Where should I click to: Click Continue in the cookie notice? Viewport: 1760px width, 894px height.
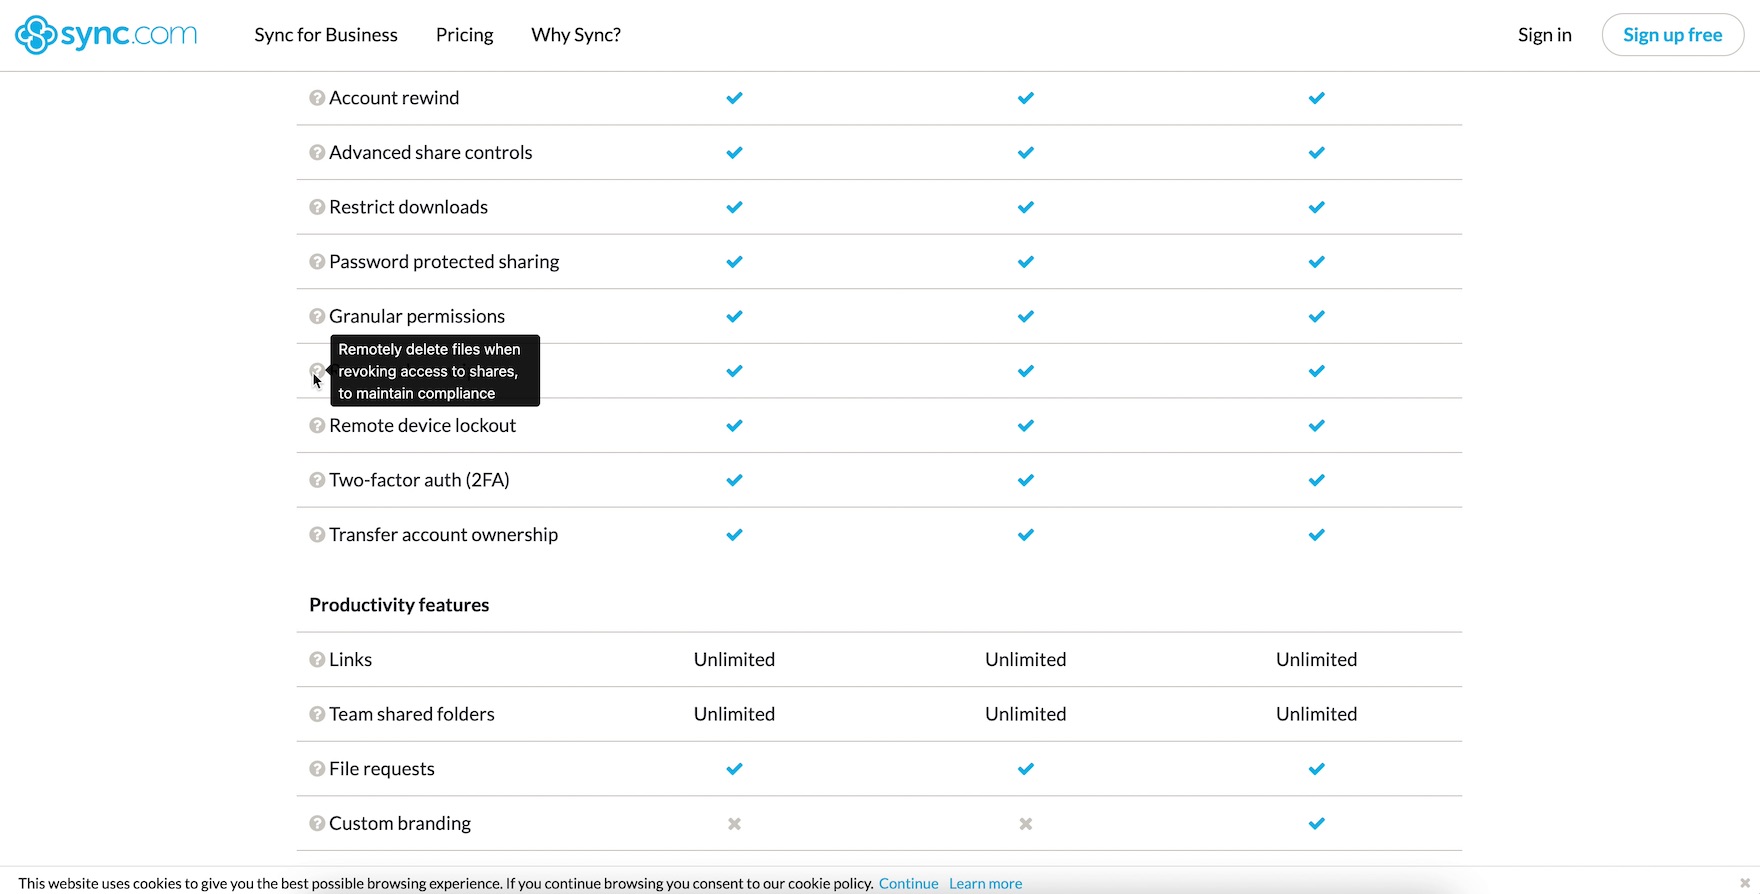tap(908, 883)
